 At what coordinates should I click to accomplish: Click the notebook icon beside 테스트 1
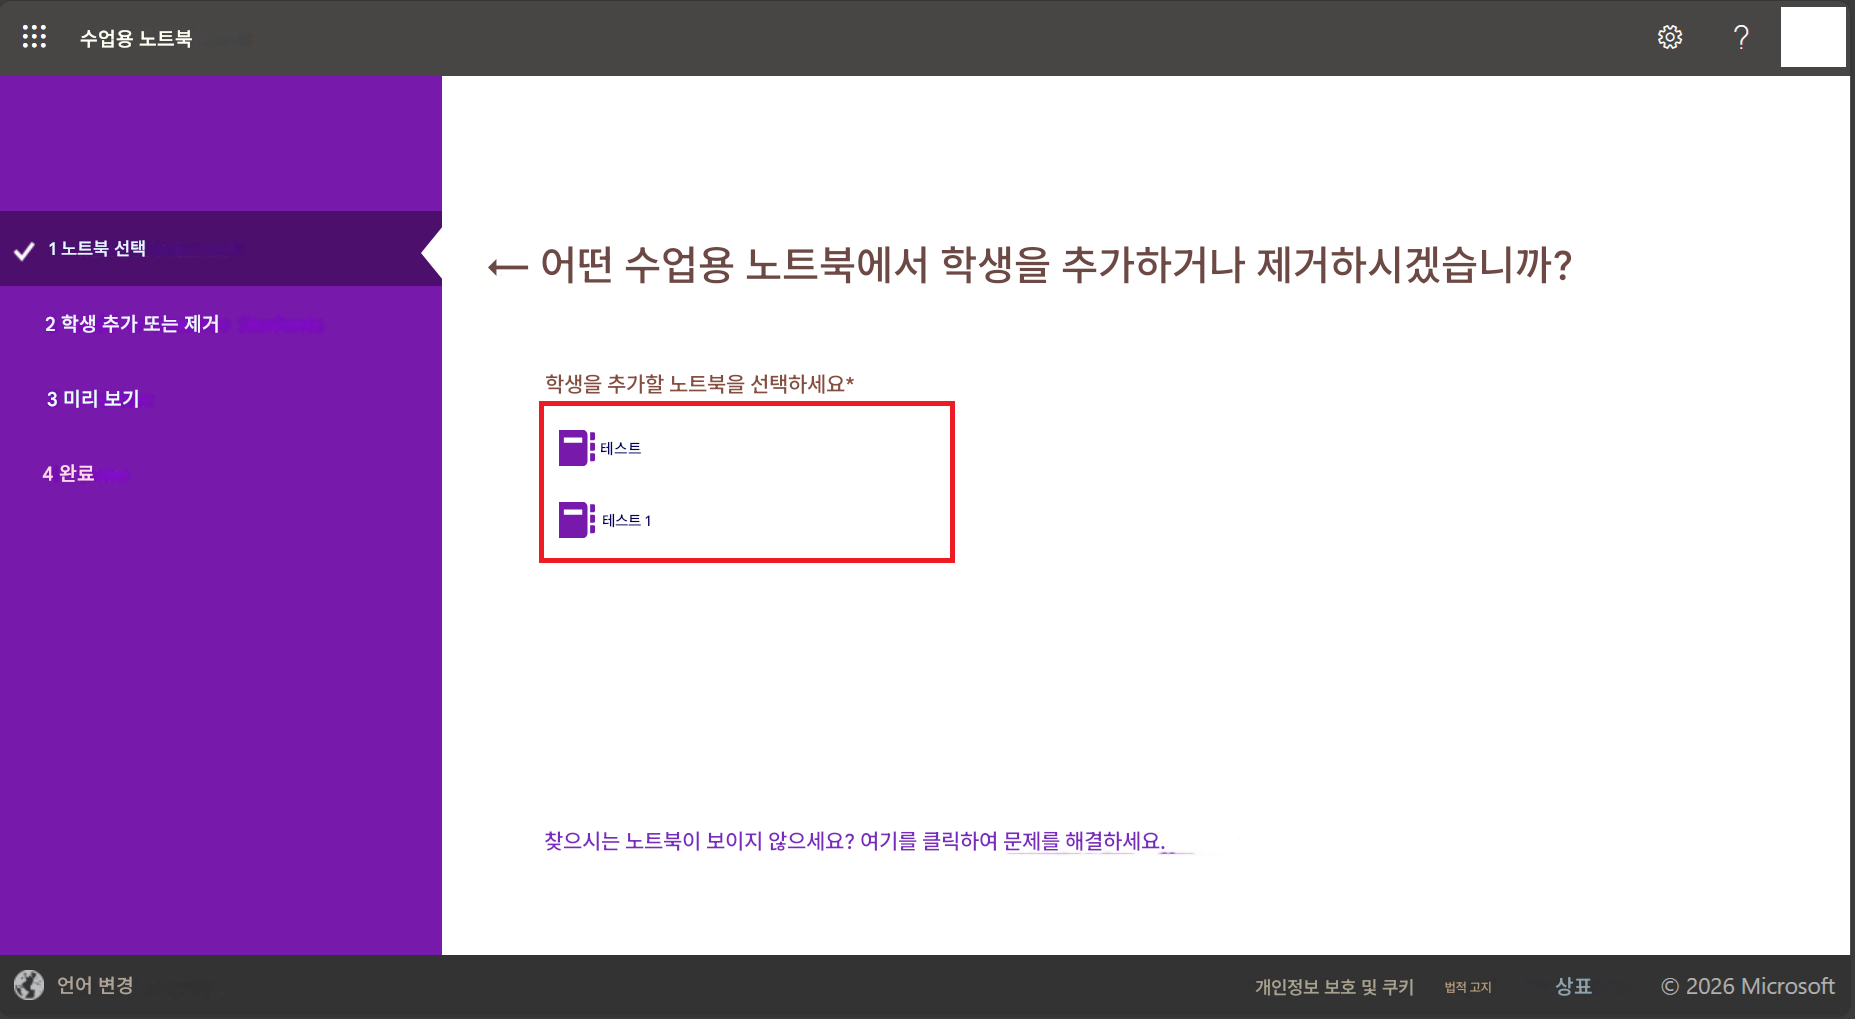click(574, 519)
